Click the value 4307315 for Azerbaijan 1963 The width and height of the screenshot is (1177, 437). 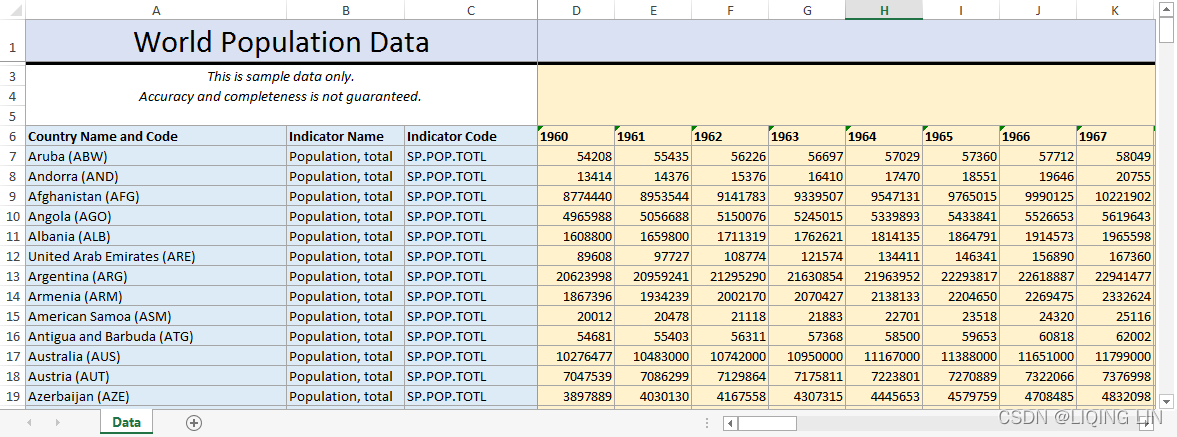tap(807, 395)
